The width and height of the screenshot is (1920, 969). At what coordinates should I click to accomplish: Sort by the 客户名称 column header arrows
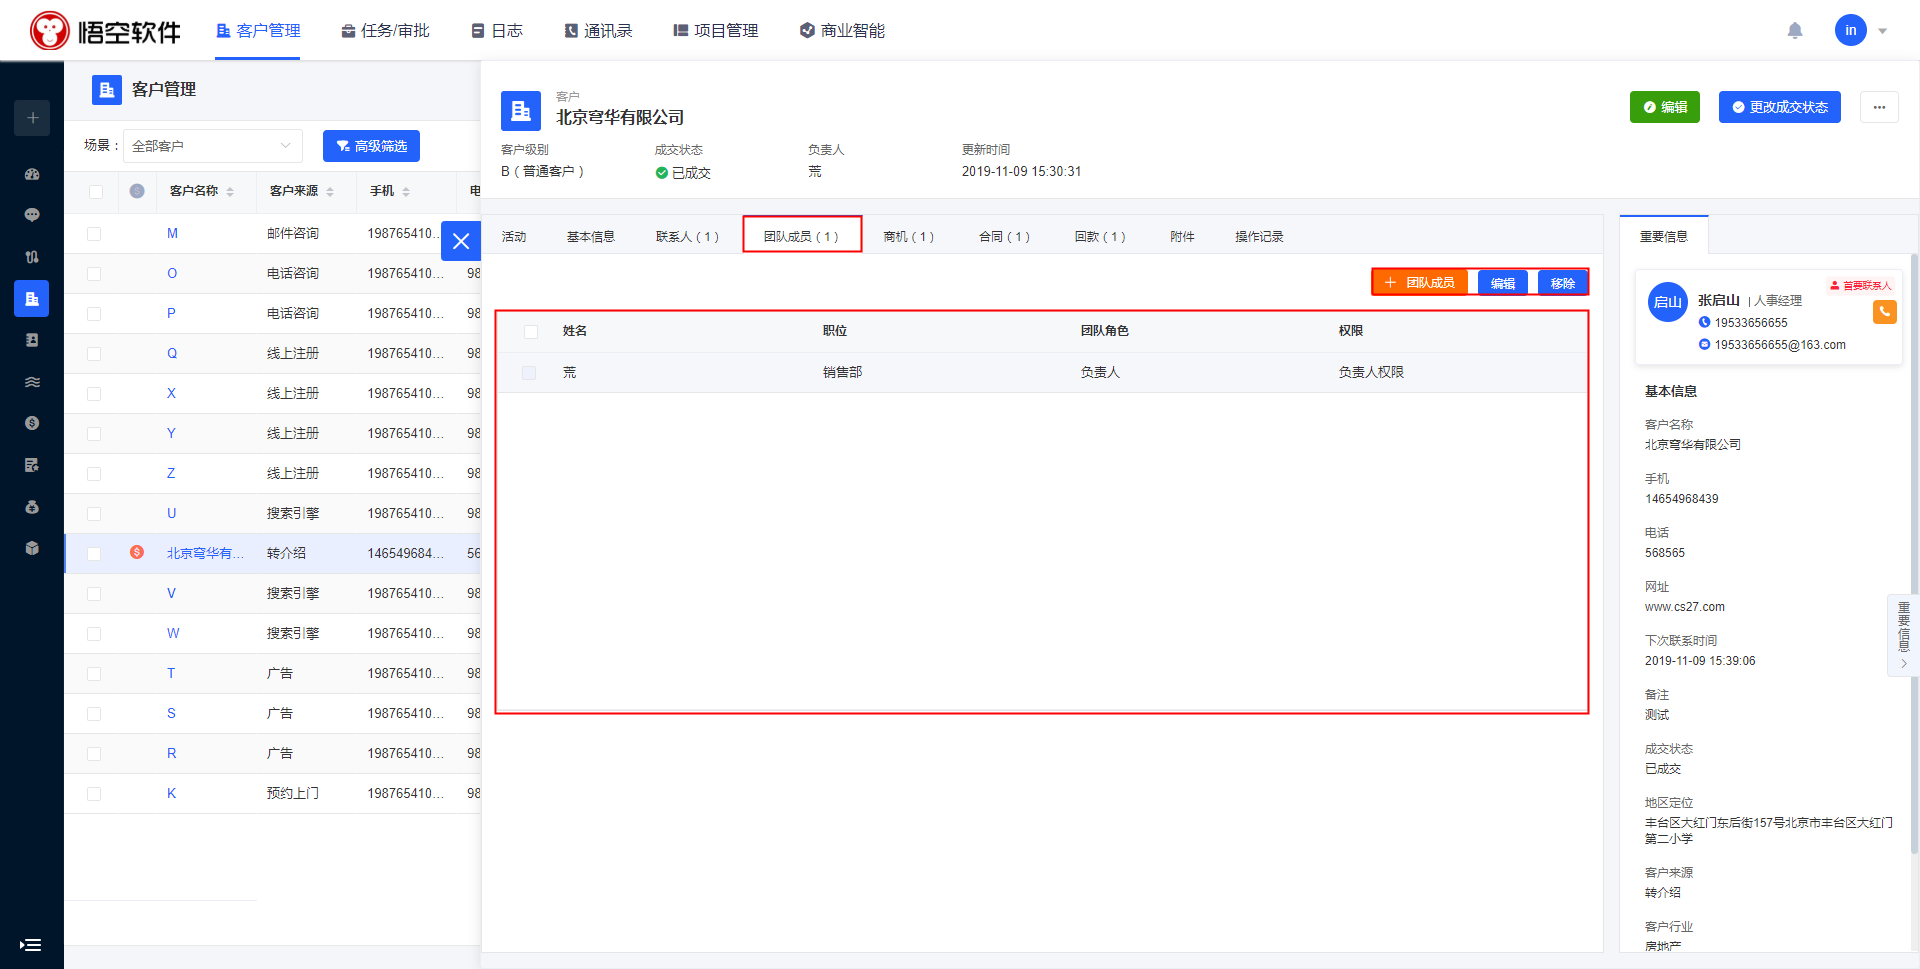click(230, 192)
